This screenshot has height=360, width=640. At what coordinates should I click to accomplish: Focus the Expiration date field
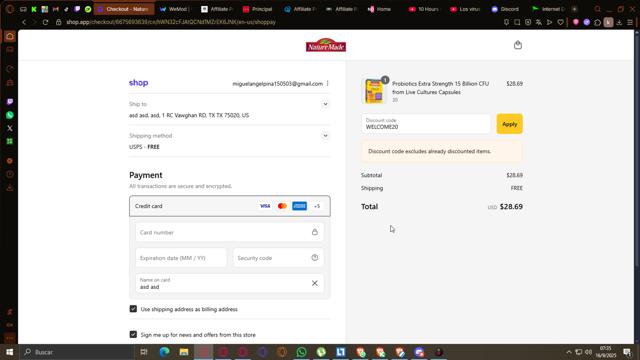(181, 258)
